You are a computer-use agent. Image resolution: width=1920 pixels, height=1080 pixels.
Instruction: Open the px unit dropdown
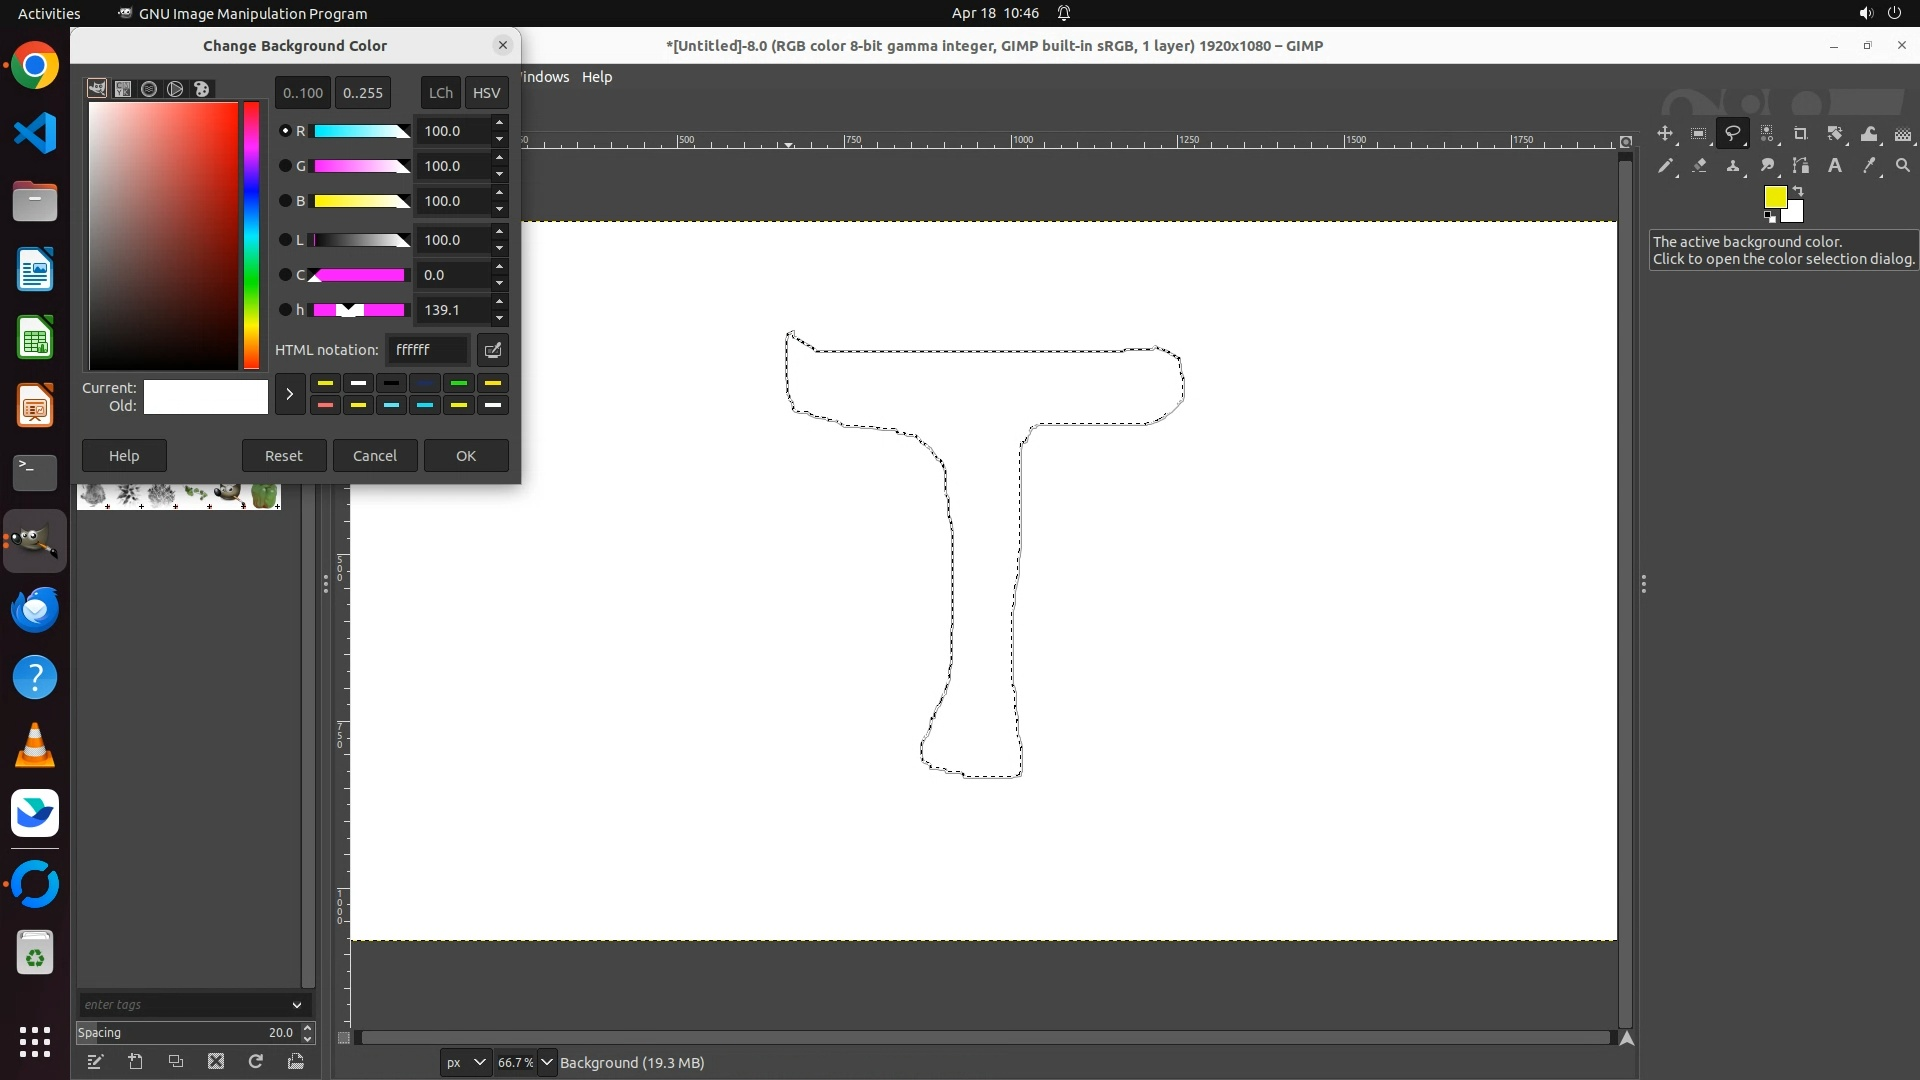(x=465, y=1062)
